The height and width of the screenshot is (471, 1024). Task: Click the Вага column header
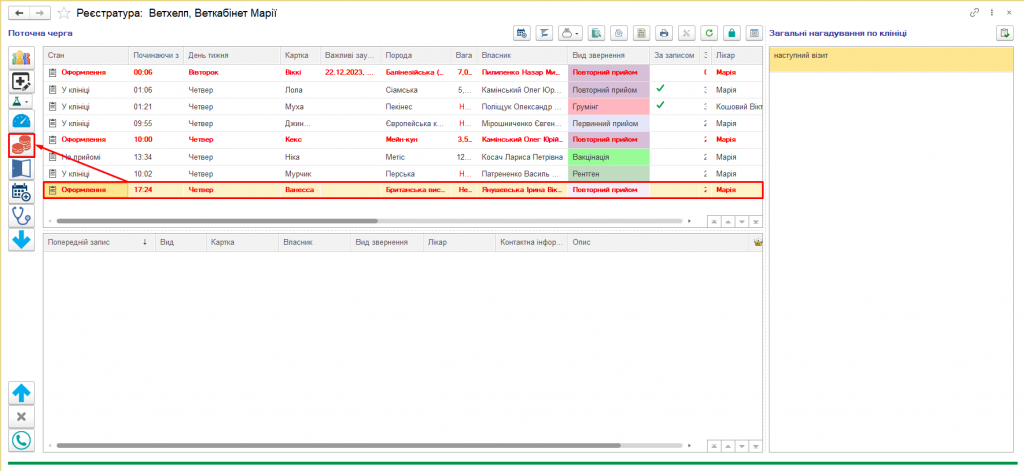[463, 56]
